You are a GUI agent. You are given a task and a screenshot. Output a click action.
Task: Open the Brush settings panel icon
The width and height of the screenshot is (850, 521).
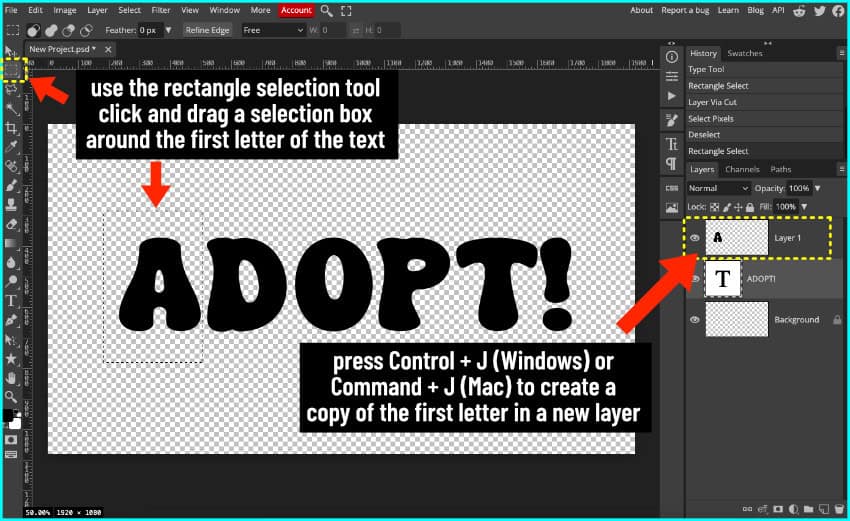coord(672,120)
